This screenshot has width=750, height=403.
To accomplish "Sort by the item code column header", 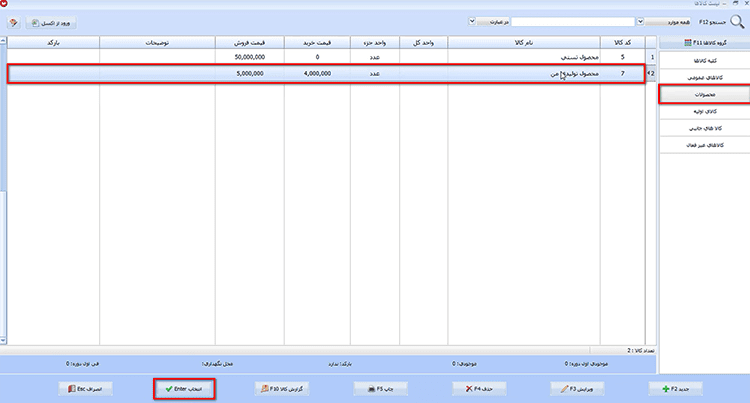I will (622, 43).
